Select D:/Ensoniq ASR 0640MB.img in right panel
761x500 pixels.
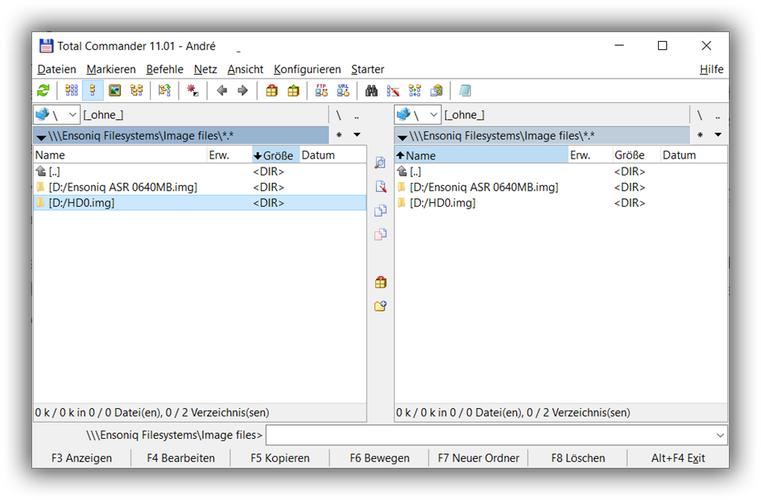(x=561, y=187)
